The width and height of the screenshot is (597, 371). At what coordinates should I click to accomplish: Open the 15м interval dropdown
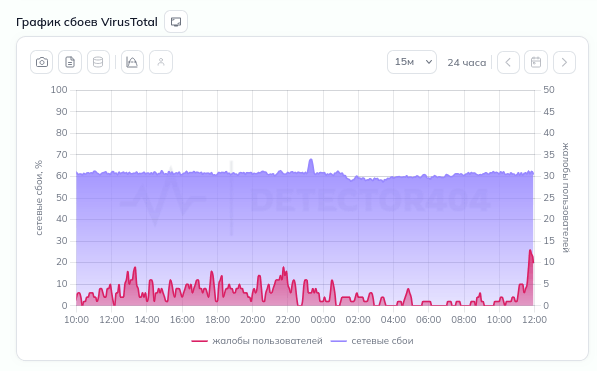pyautogui.click(x=412, y=62)
